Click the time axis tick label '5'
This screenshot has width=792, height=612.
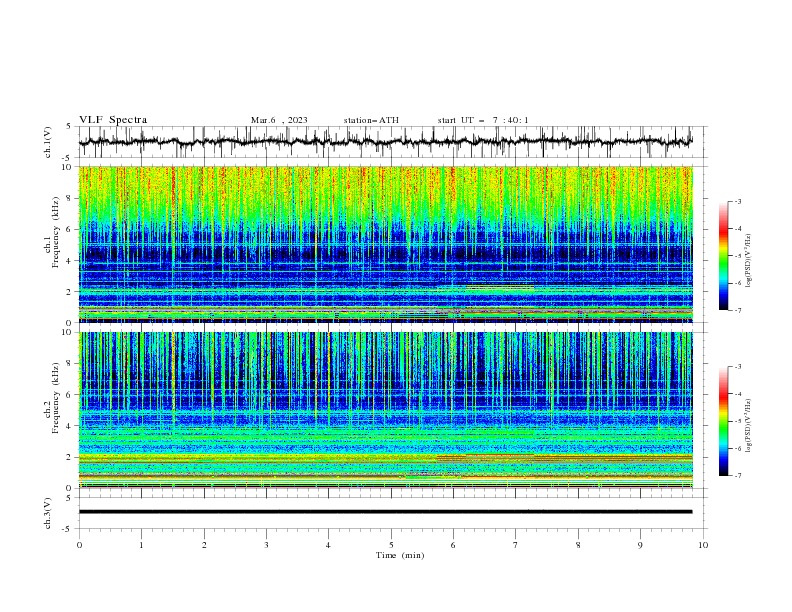(391, 545)
